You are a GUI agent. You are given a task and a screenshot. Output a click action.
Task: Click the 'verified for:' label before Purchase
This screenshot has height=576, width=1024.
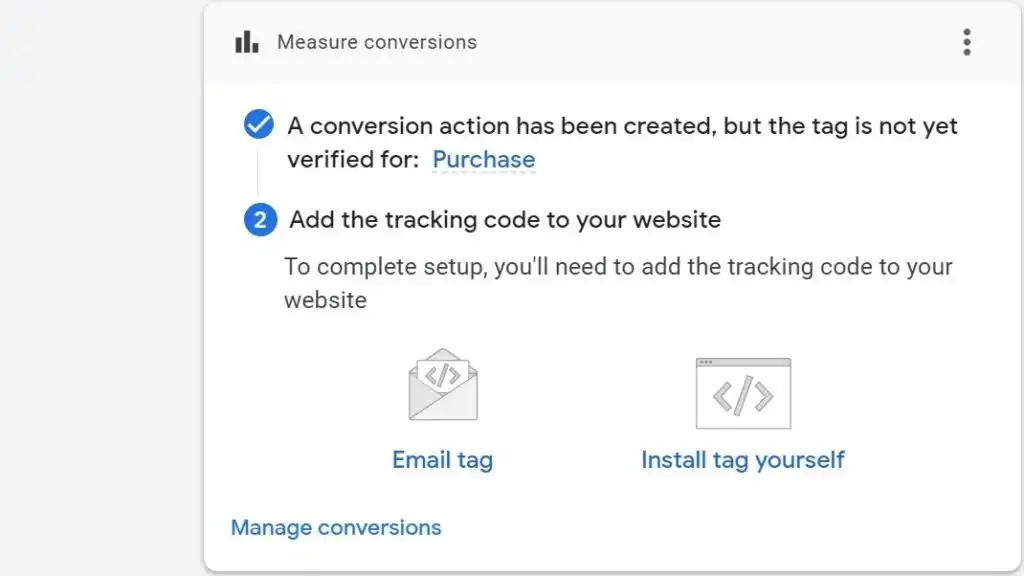coord(352,160)
